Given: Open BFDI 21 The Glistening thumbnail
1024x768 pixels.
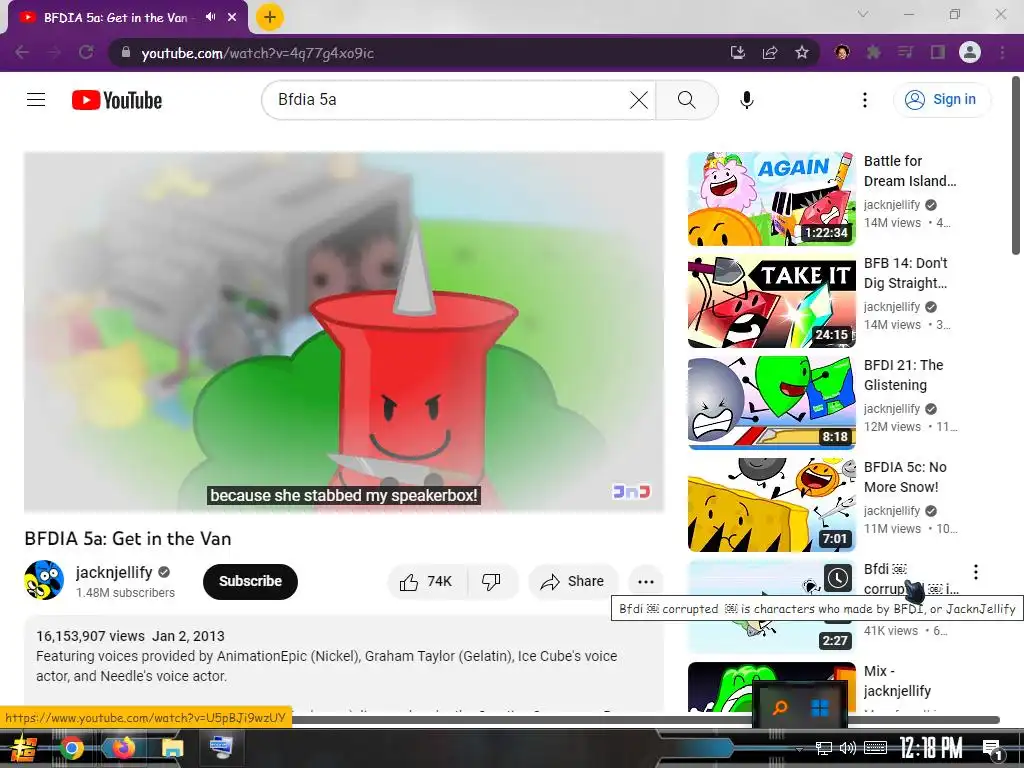Looking at the screenshot, I should coord(771,403).
